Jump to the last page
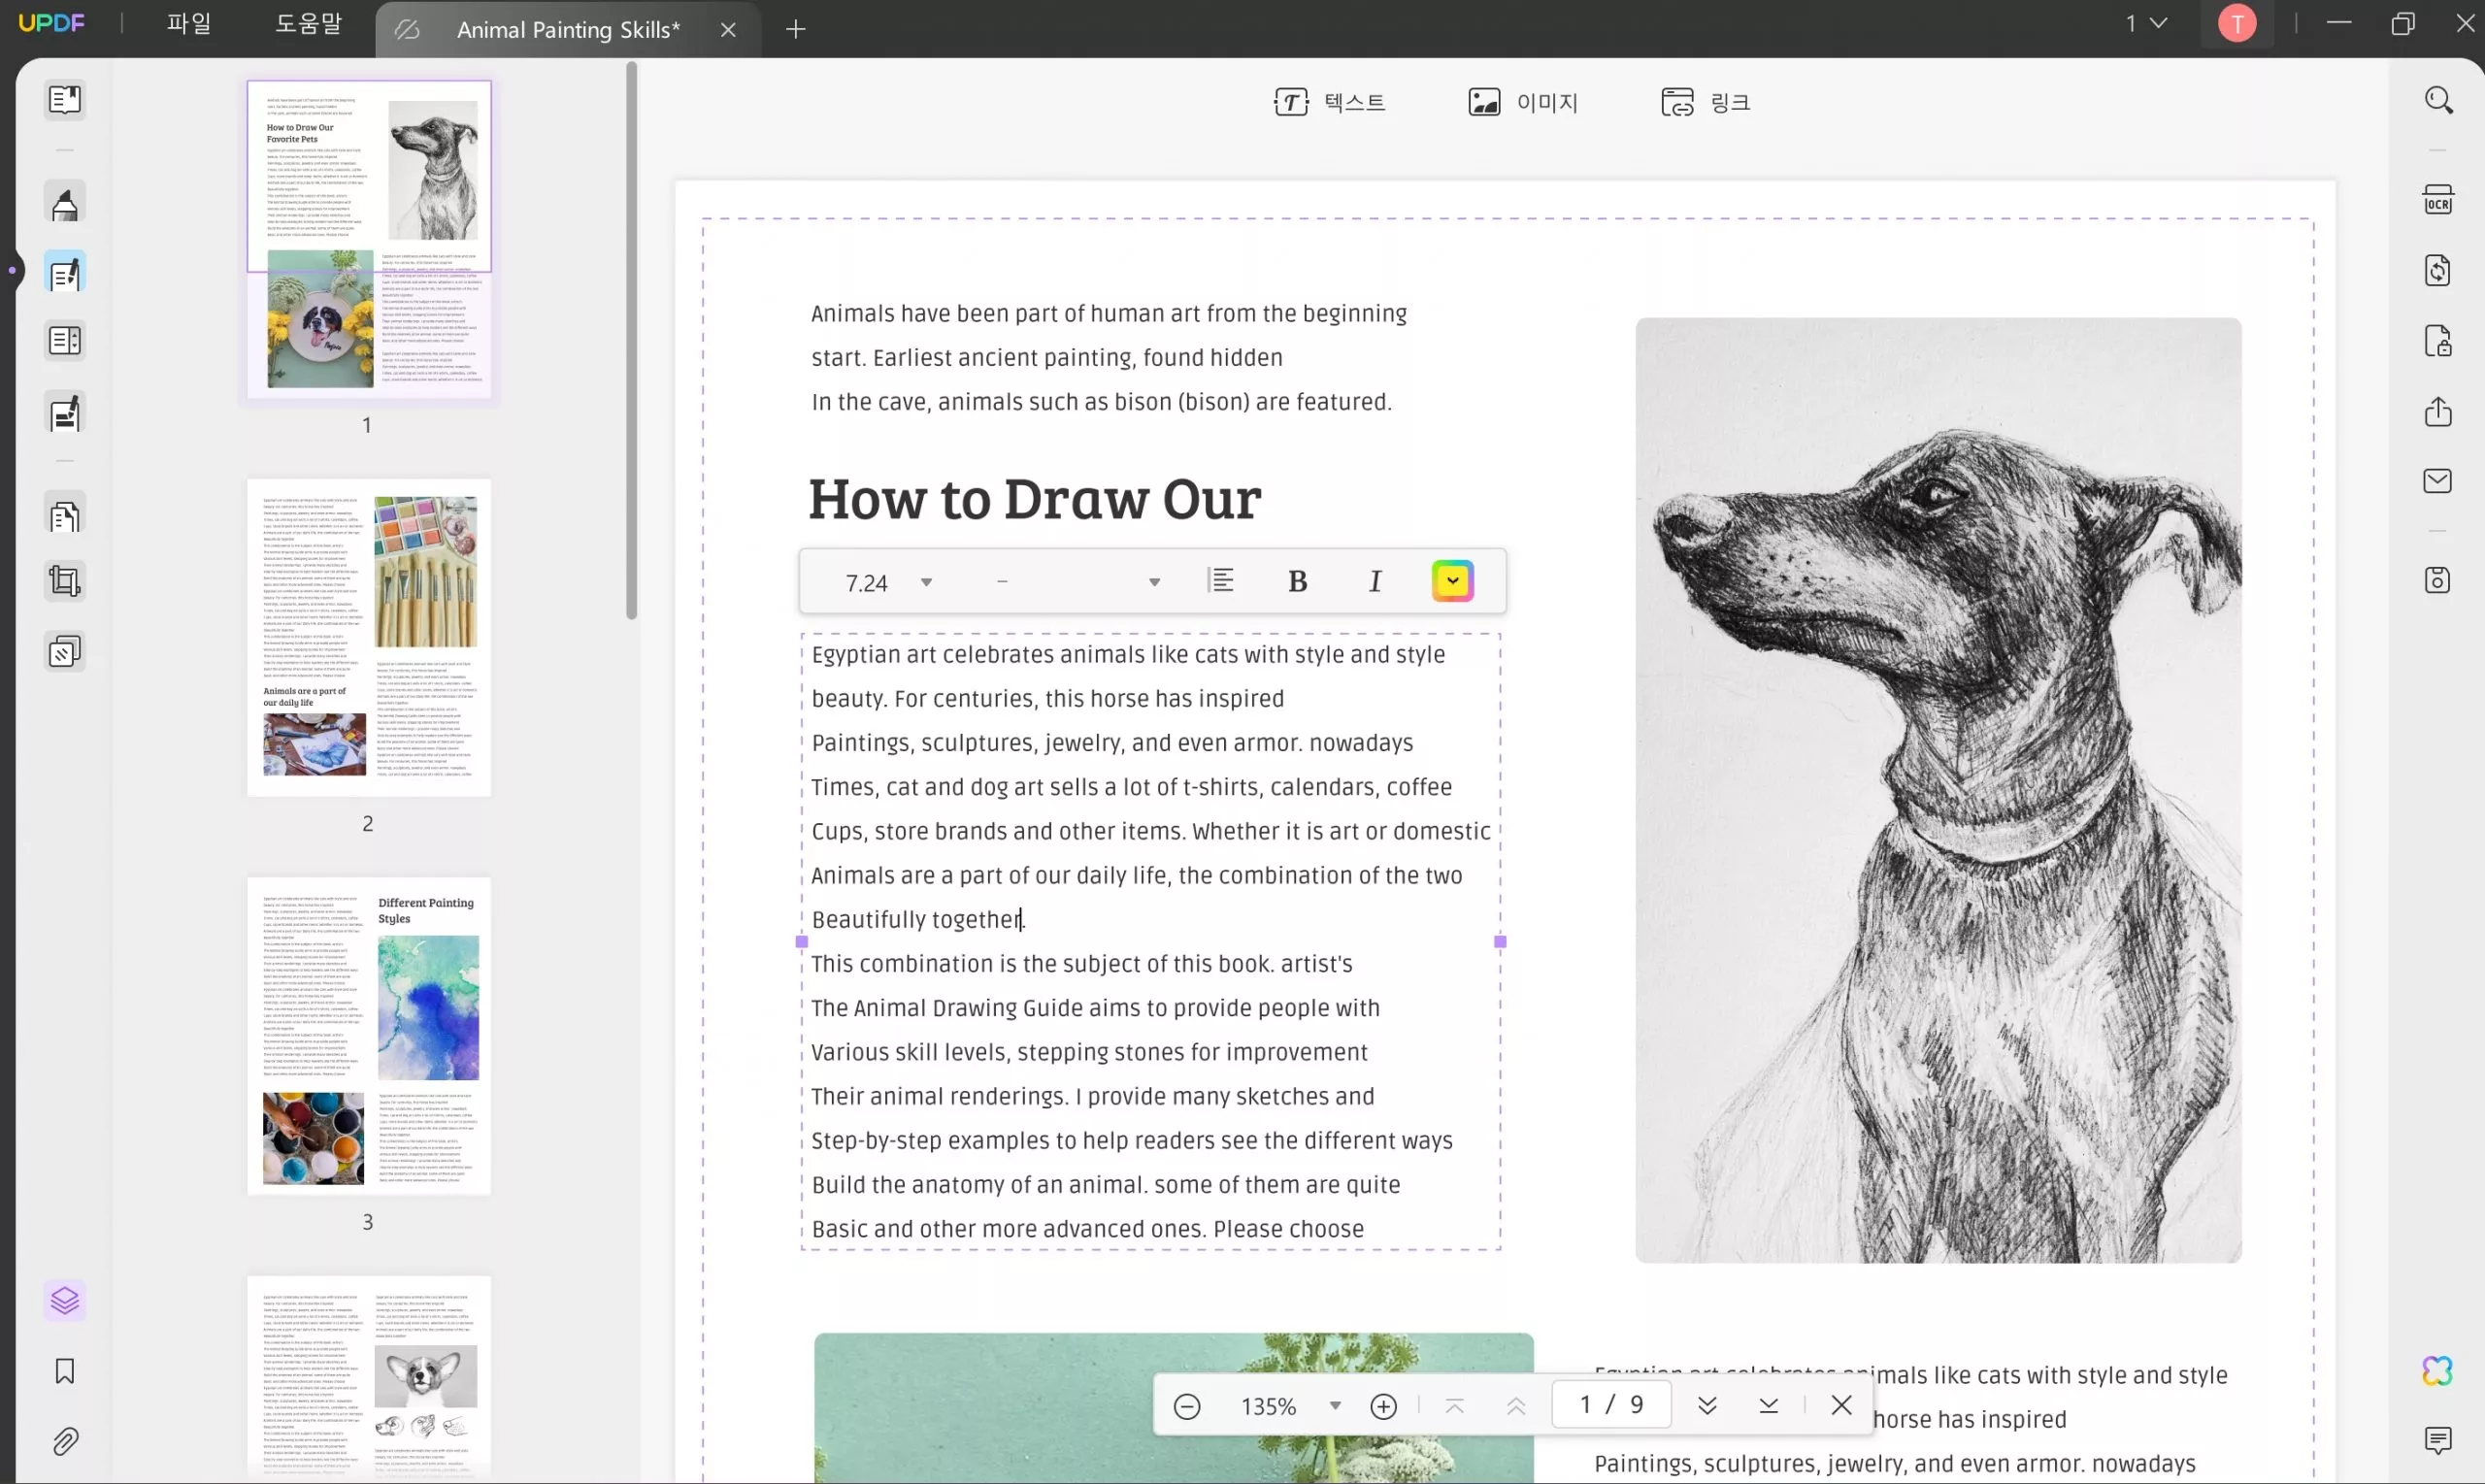Viewport: 2485px width, 1484px height. click(x=1768, y=1406)
